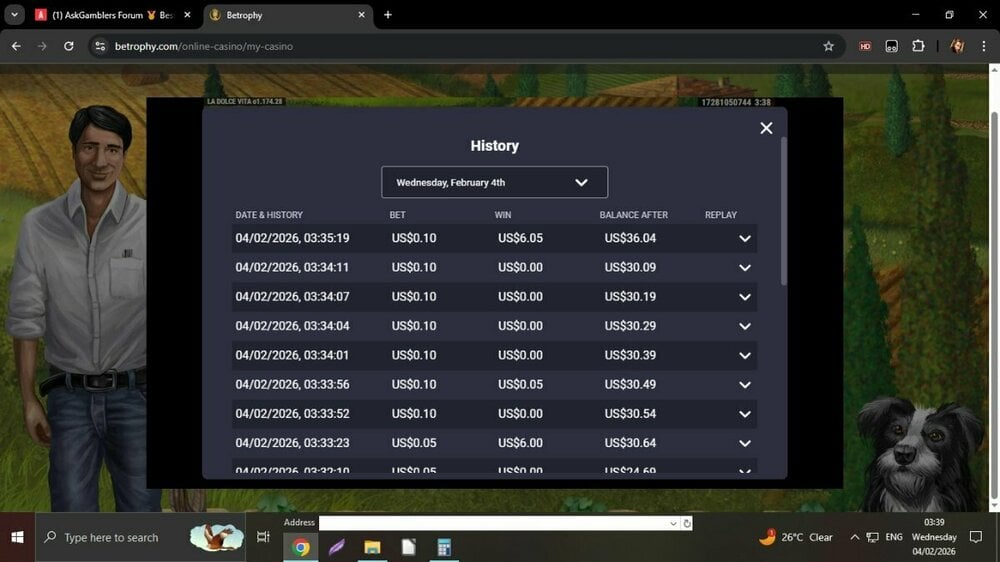Expand replay for the 03:35:19 entry
This screenshot has height=562, width=1000.
coord(744,239)
